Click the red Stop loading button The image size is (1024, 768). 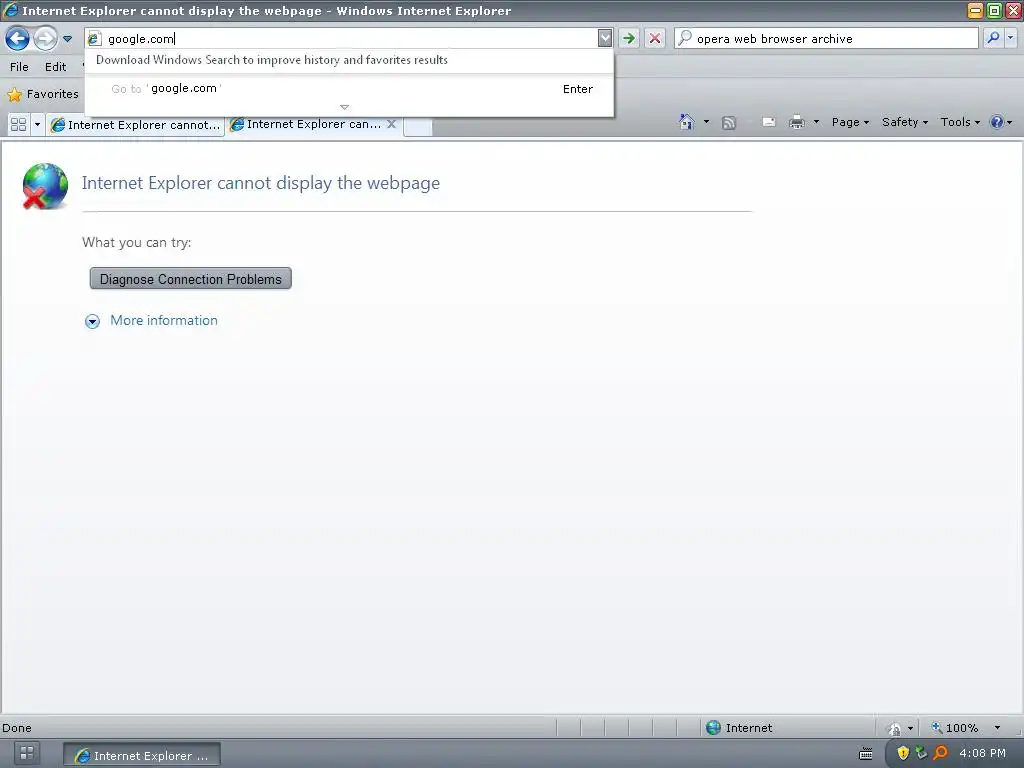pos(654,39)
